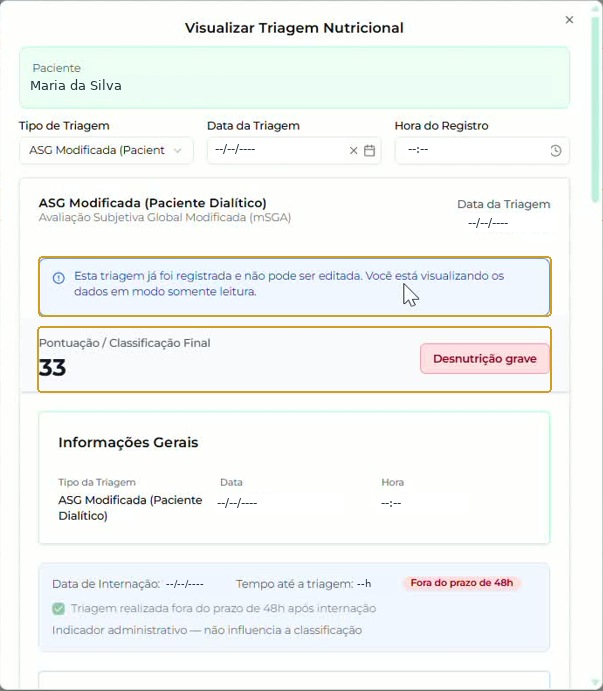Viewport: 603px width, 691px height.
Task: Click the Desnutrição grave classification badge
Action: (484, 359)
